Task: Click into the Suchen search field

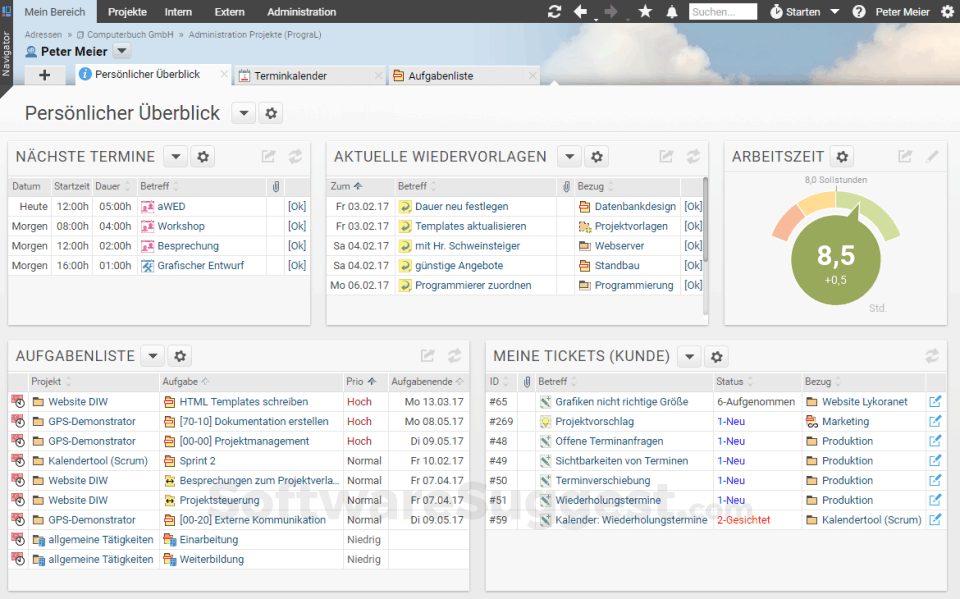Action: (723, 12)
